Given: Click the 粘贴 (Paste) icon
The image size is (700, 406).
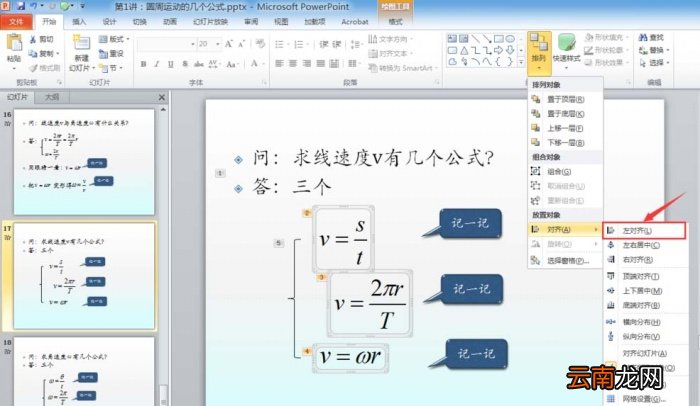Looking at the screenshot, I should (x=14, y=43).
